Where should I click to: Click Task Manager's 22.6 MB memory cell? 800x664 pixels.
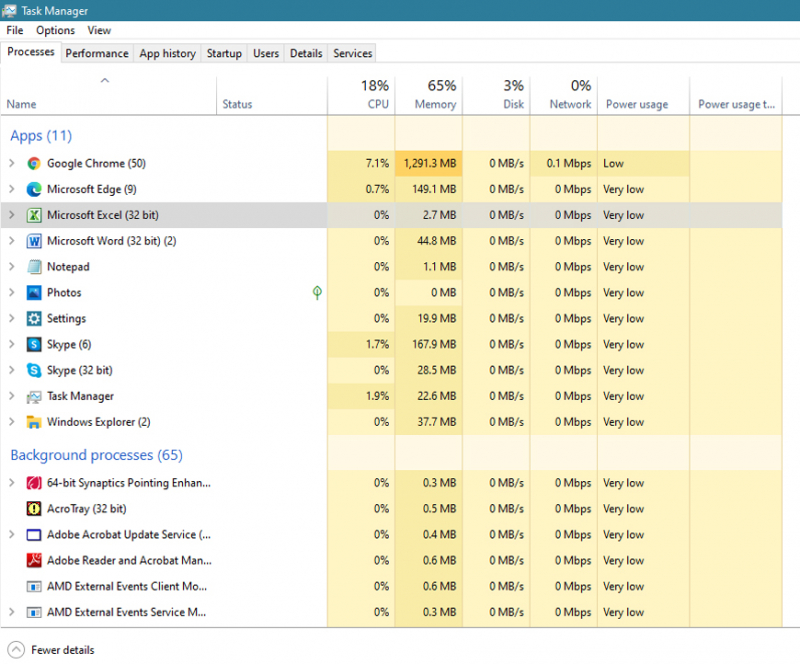[x=429, y=397]
